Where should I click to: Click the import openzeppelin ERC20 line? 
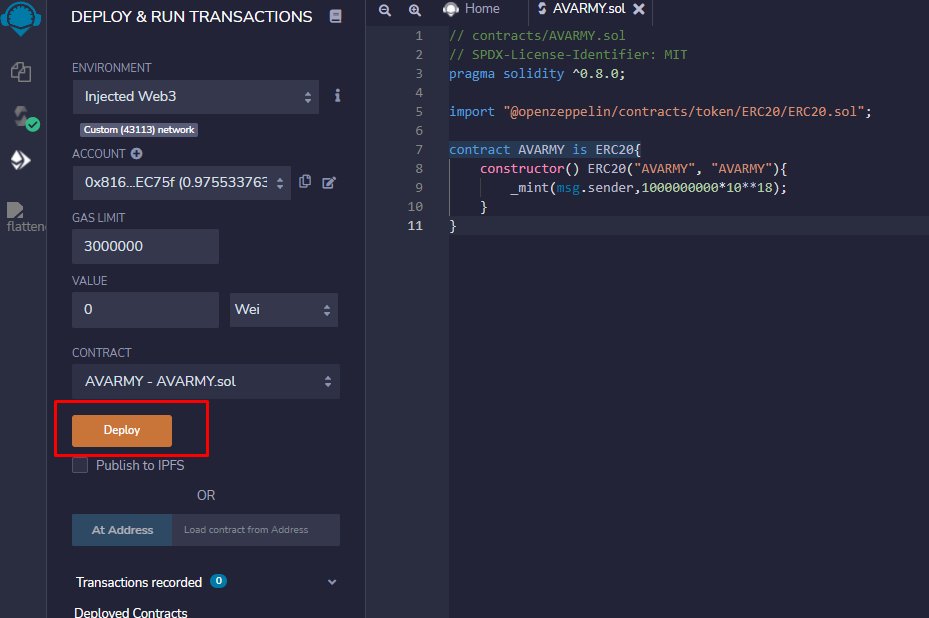pyautogui.click(x=660, y=112)
